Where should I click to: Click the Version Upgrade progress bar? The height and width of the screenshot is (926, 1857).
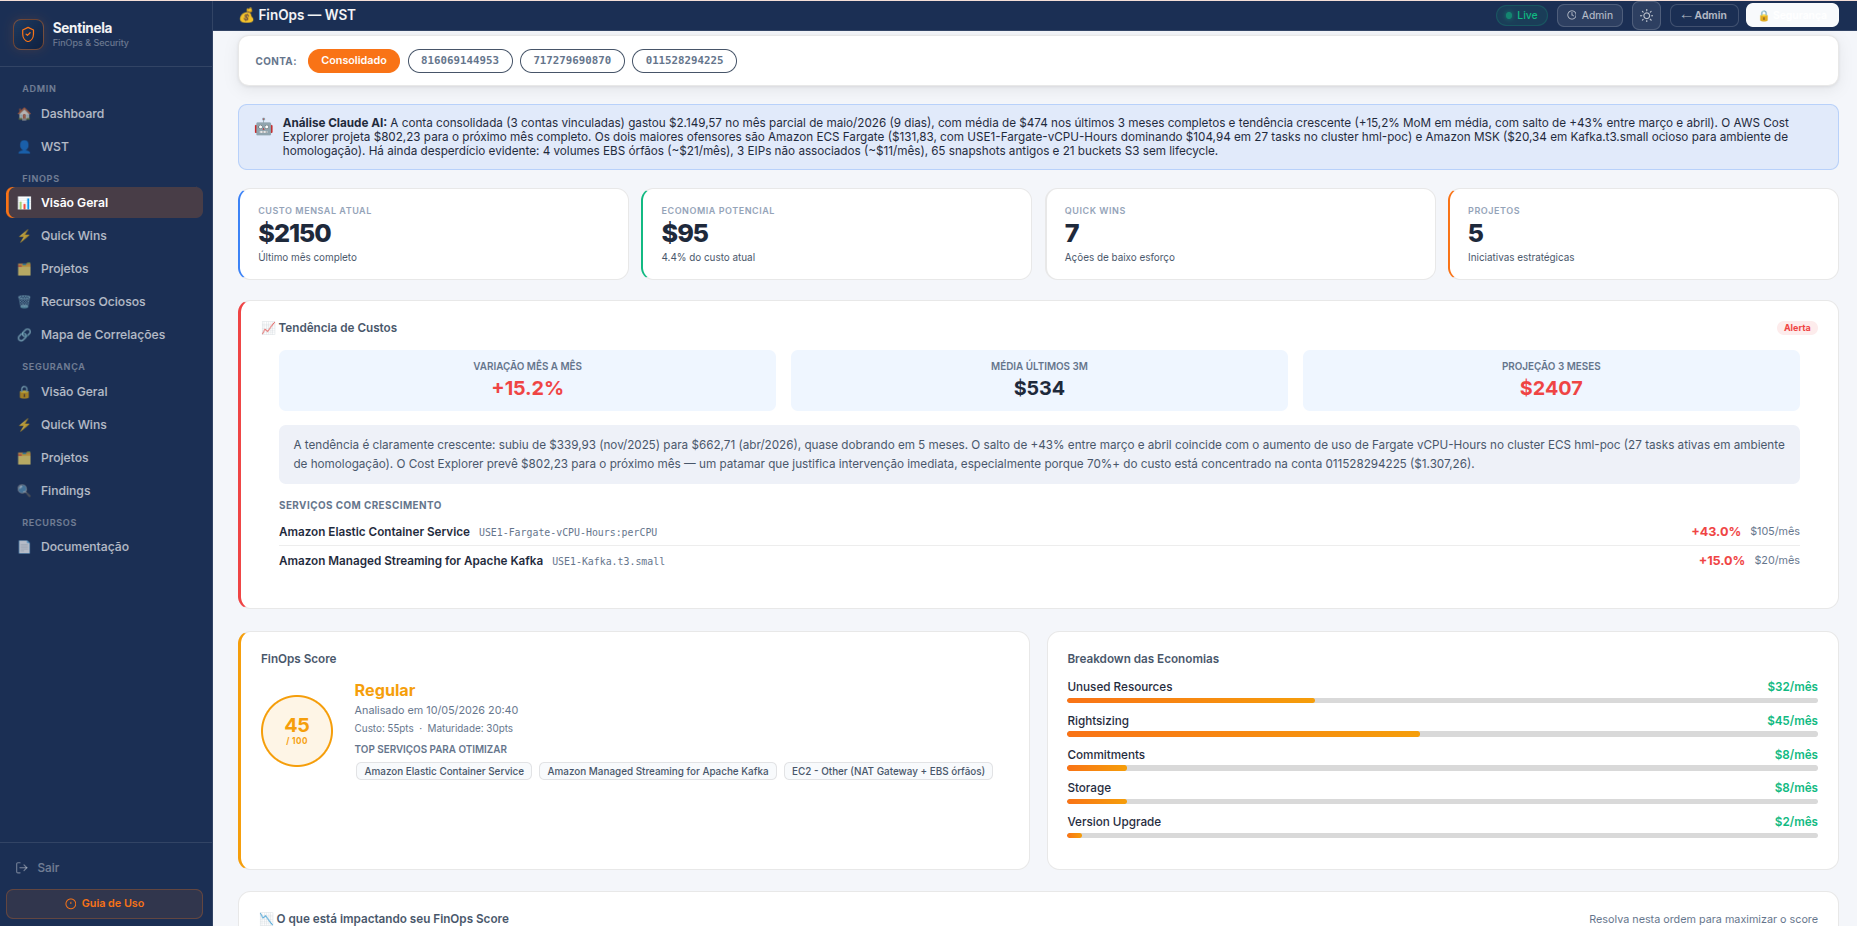point(1442,836)
